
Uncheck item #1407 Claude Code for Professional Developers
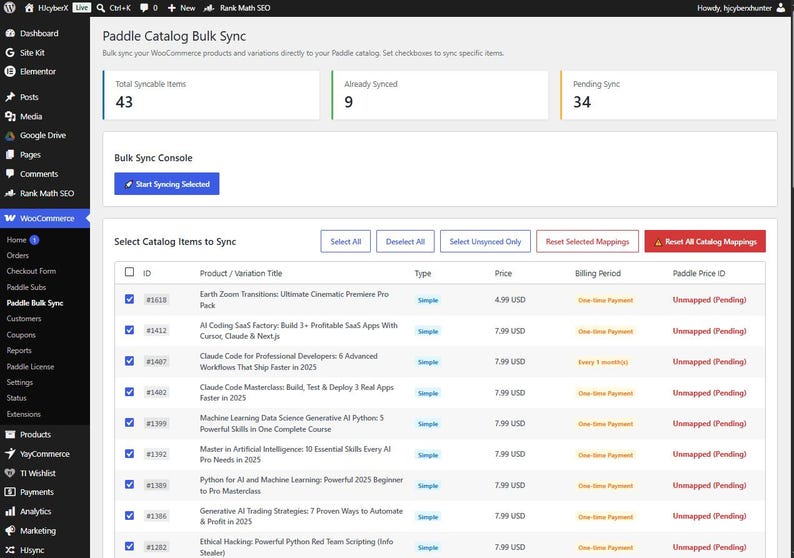tap(130, 361)
